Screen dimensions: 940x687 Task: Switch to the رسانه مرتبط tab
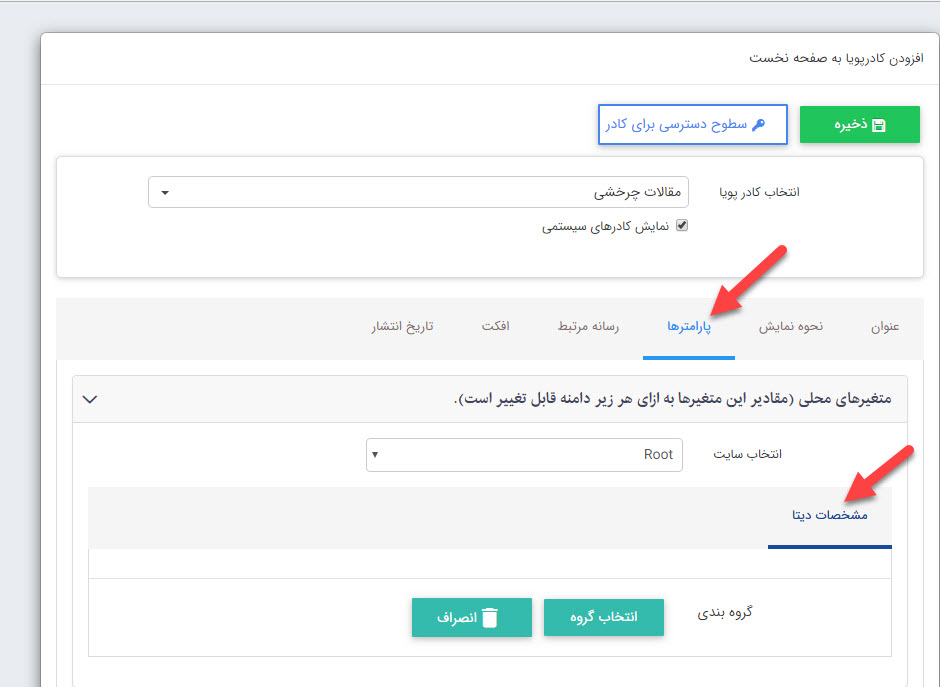click(586, 329)
